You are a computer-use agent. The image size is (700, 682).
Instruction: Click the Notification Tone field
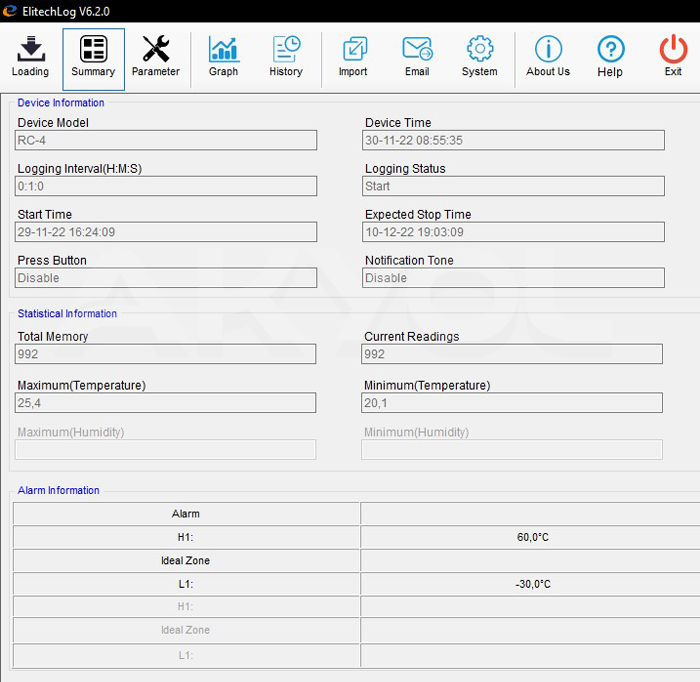pyautogui.click(x=513, y=278)
